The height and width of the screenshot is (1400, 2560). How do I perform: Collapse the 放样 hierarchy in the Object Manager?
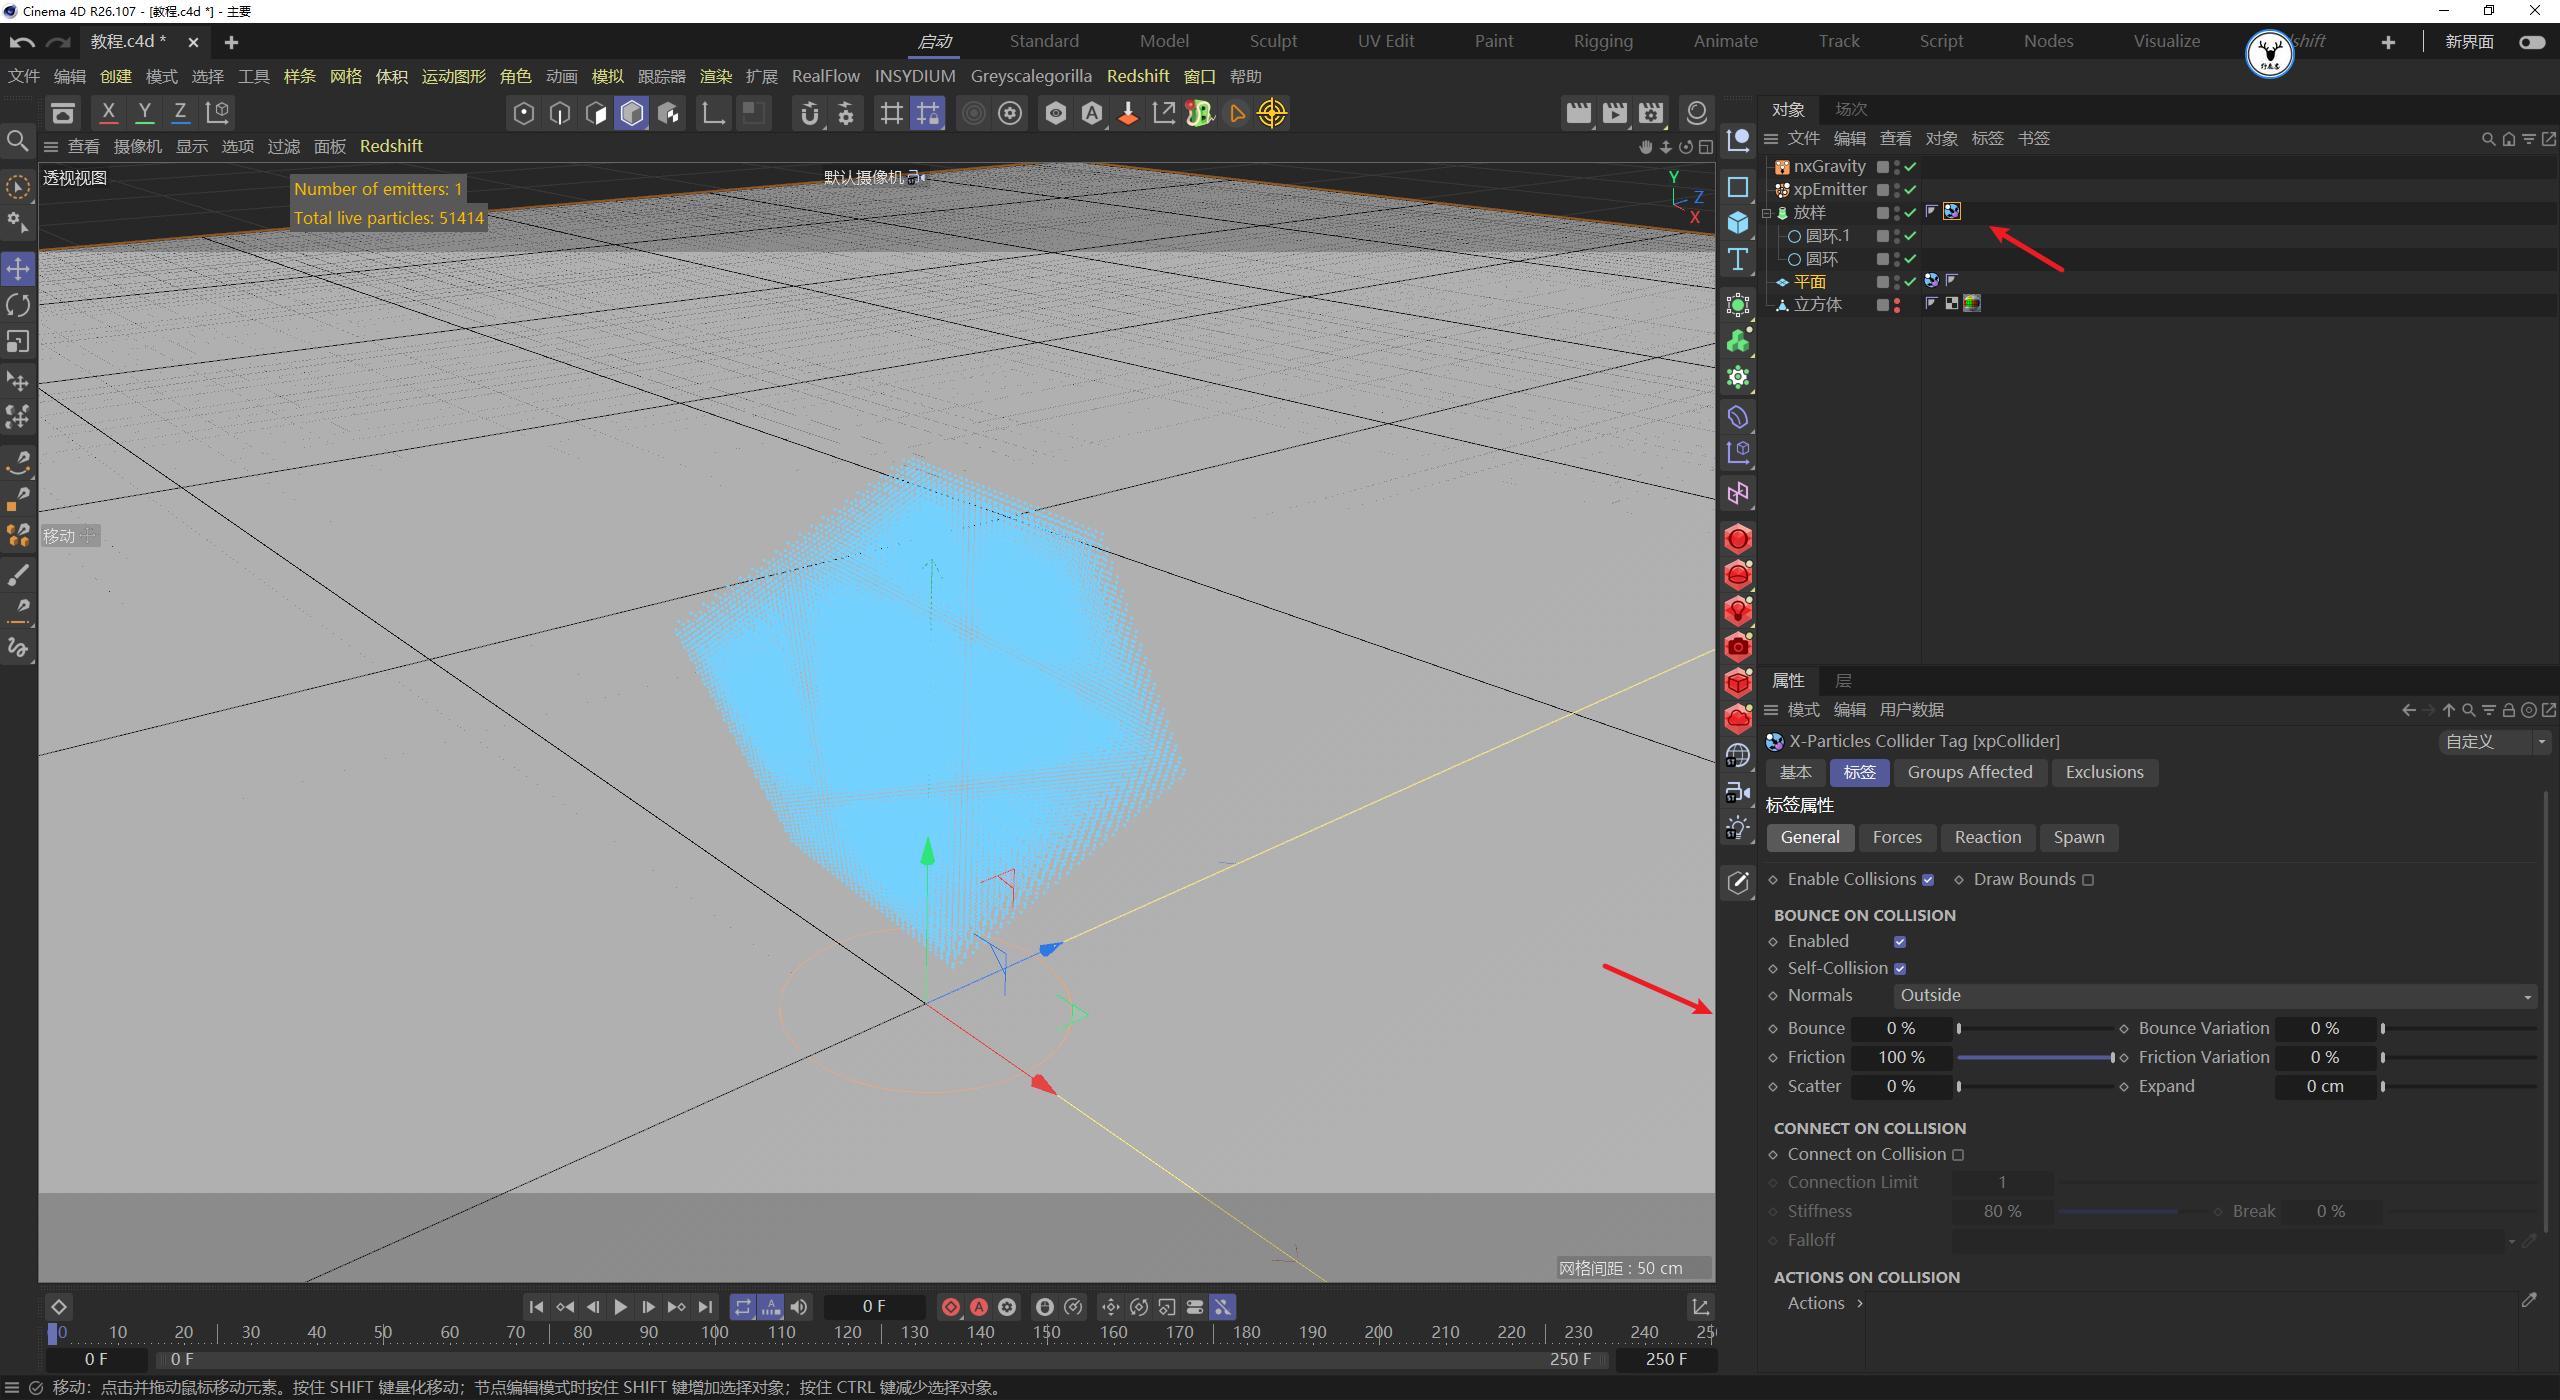click(1768, 212)
